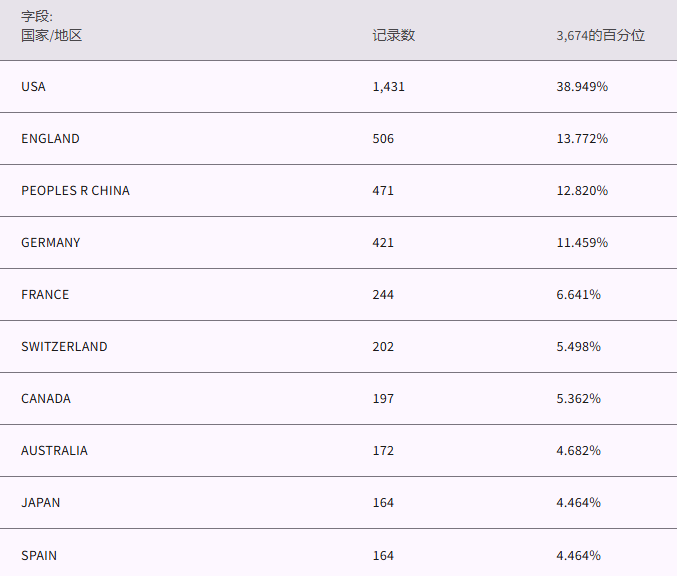677x576 pixels.
Task: Click the 471 record count value
Action: [x=383, y=191]
